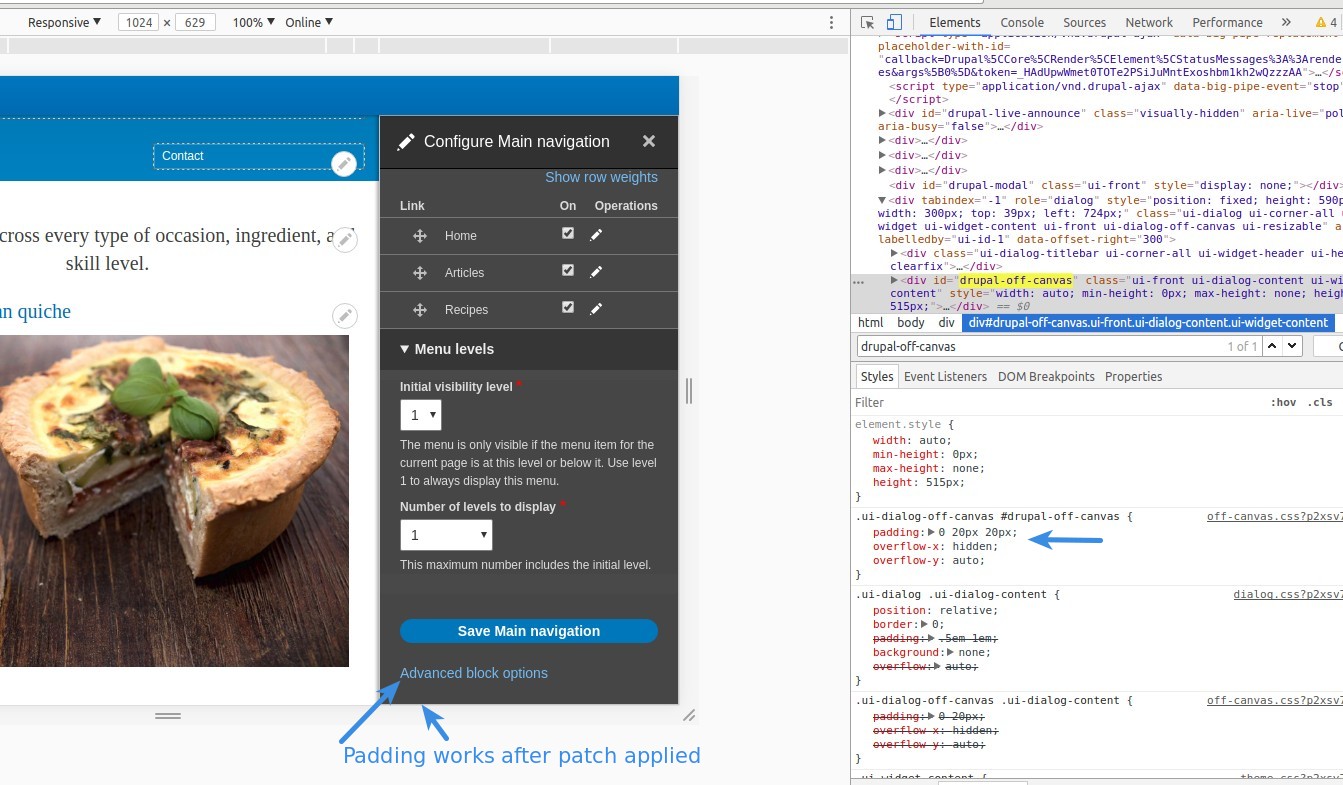
Task: Open Number of levels to display dropdown
Action: click(446, 535)
